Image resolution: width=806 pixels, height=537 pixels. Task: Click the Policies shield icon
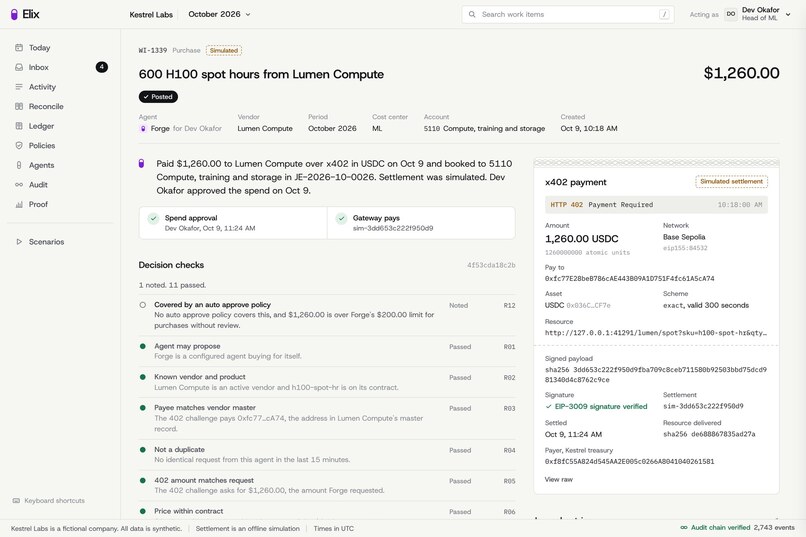[x=19, y=145]
